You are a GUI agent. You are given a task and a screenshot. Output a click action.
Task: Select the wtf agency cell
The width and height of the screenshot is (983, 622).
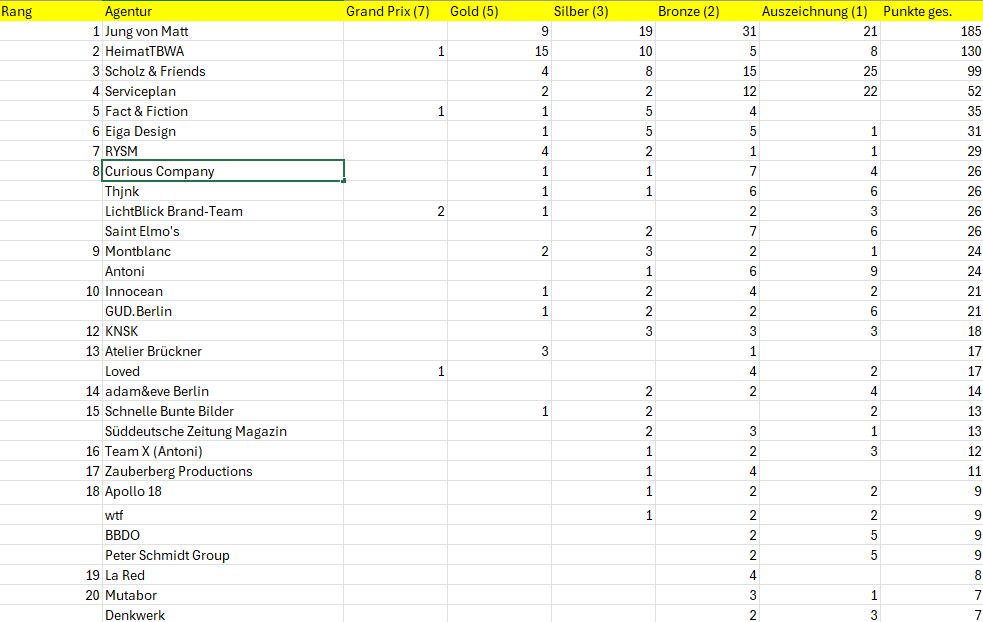coord(223,515)
